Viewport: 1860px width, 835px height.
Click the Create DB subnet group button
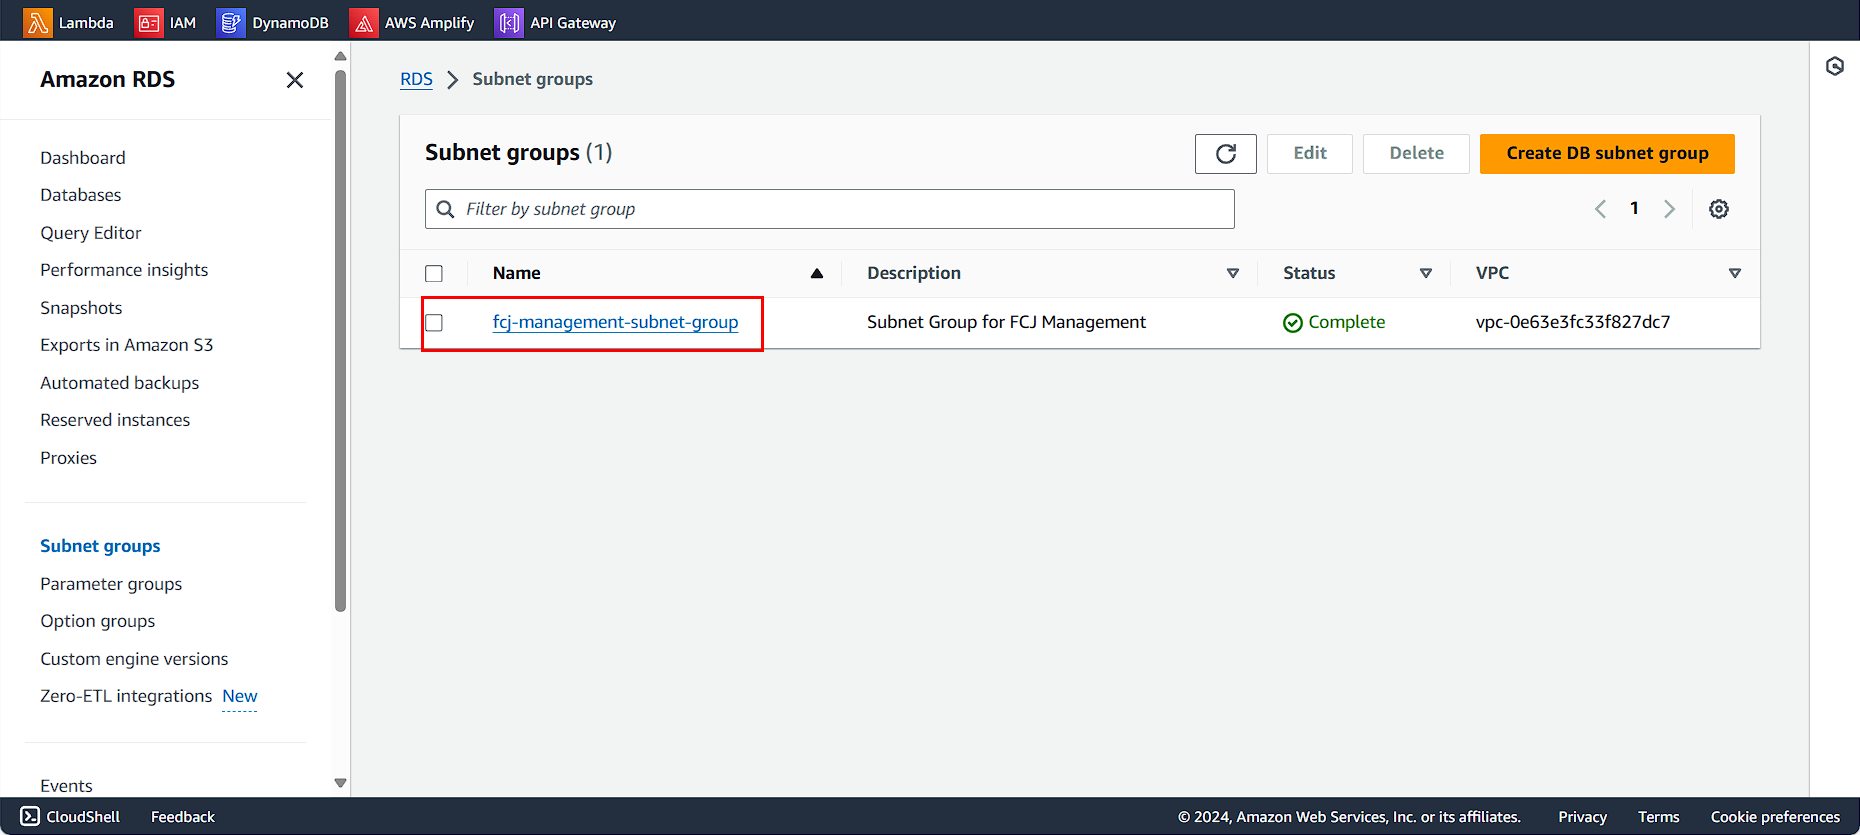[1607, 154]
